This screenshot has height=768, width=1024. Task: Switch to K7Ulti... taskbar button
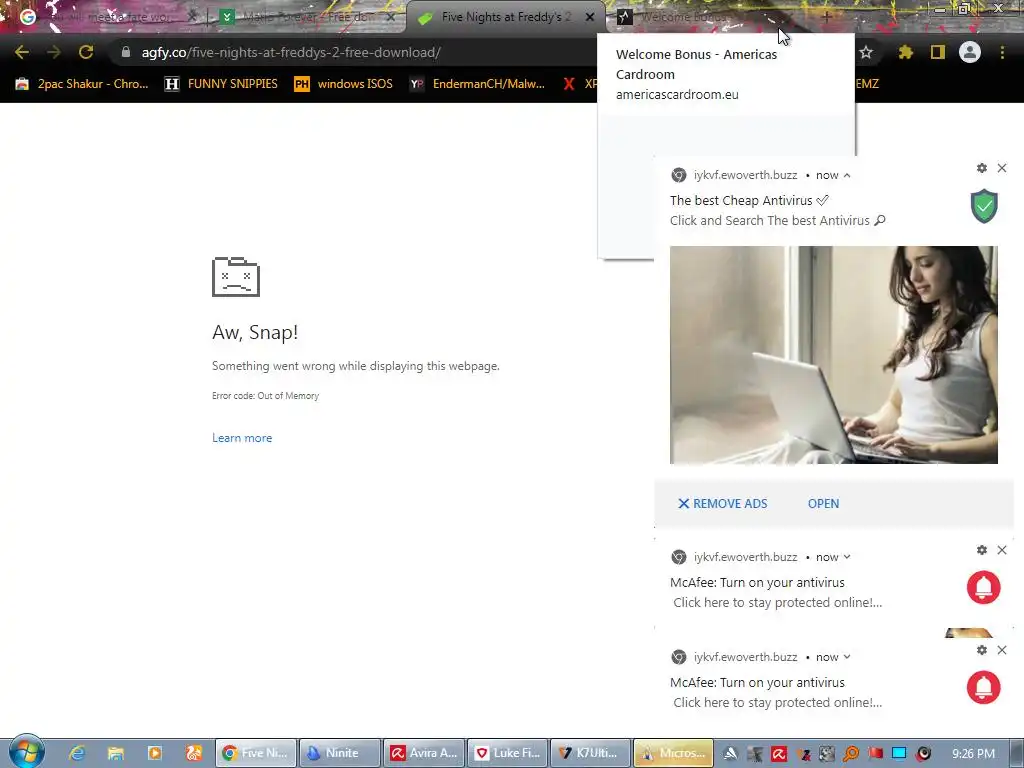pyautogui.click(x=591, y=753)
